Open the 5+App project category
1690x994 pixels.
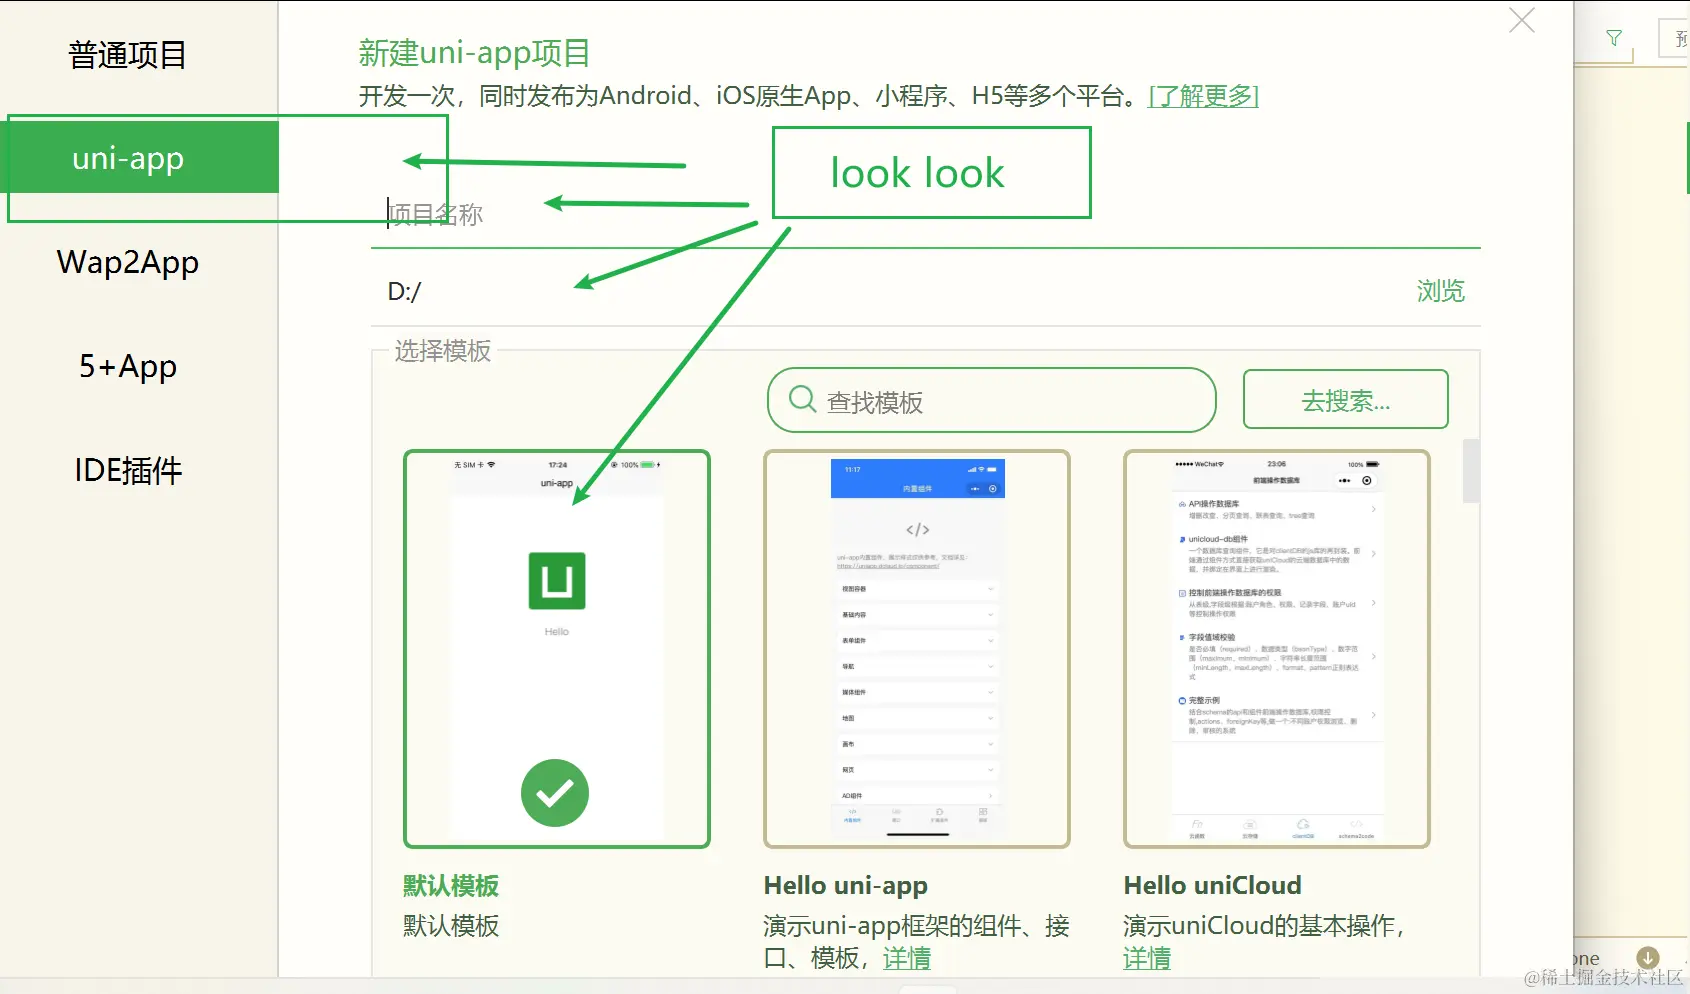126,366
